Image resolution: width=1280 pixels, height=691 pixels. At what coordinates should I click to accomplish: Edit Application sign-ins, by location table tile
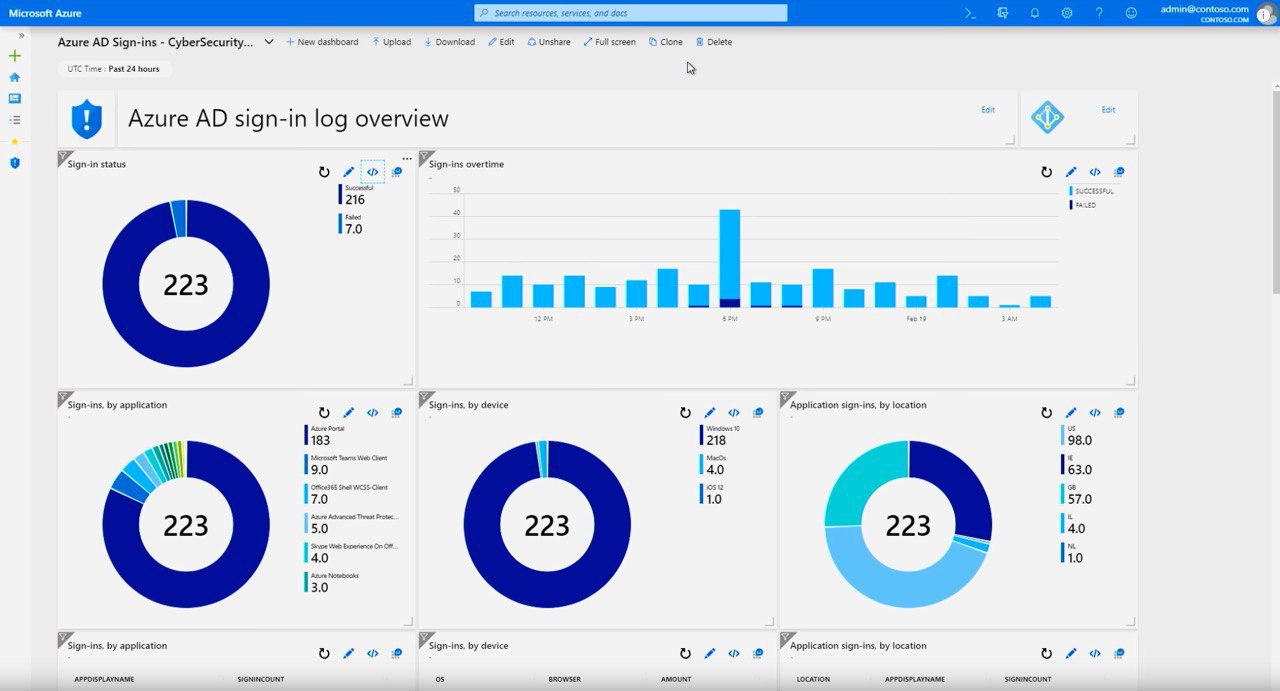click(x=1070, y=653)
